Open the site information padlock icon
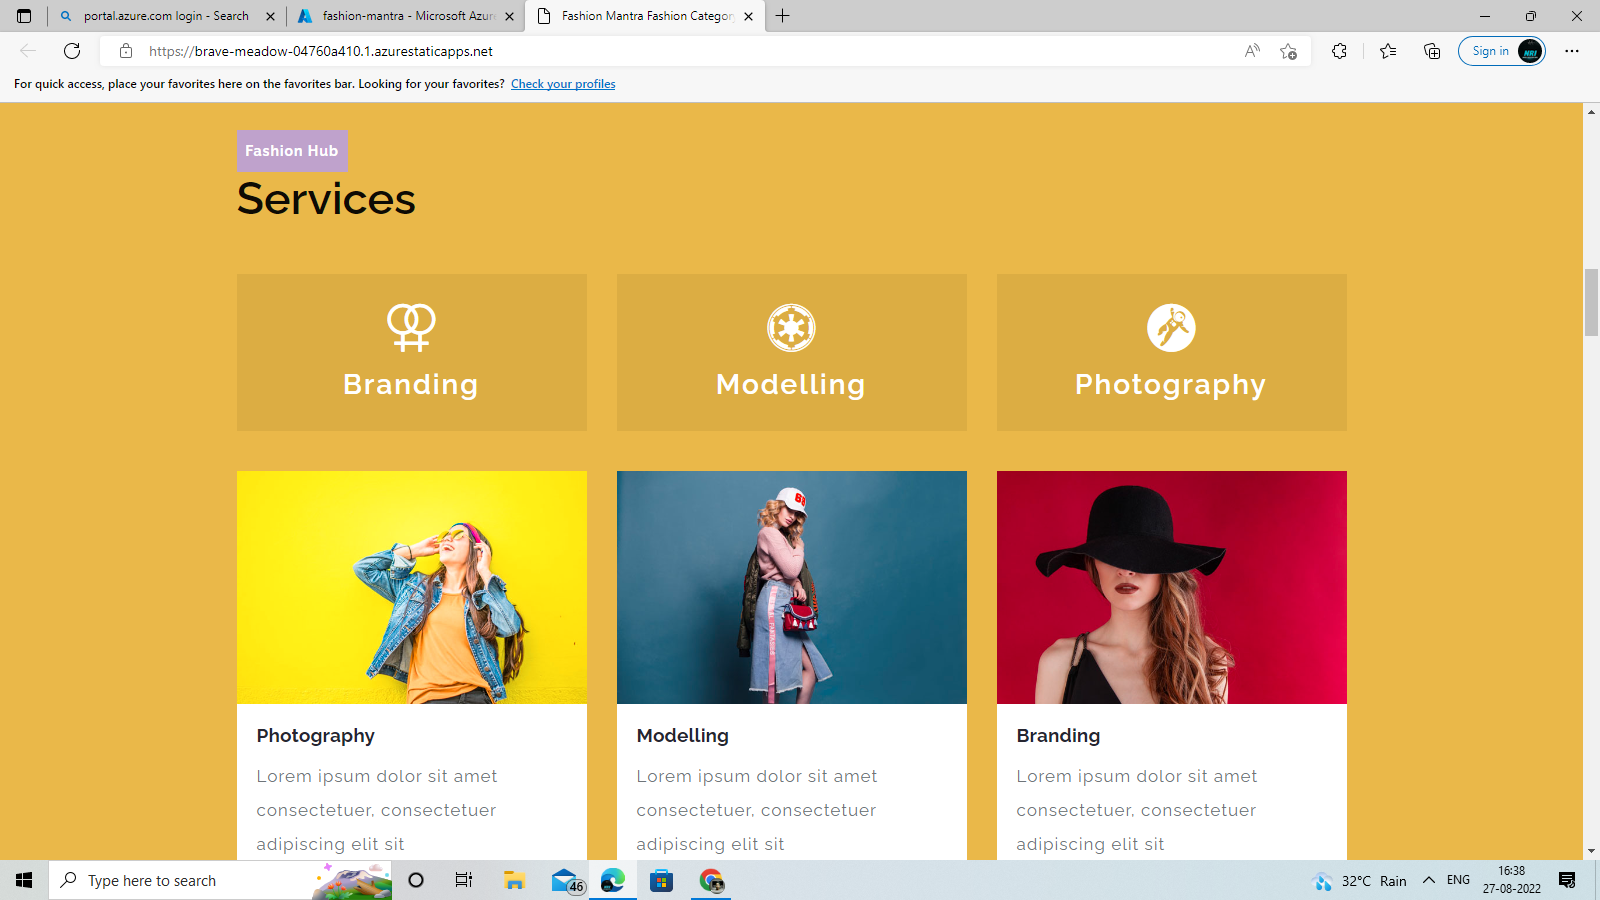This screenshot has height=900, width=1600. point(126,51)
